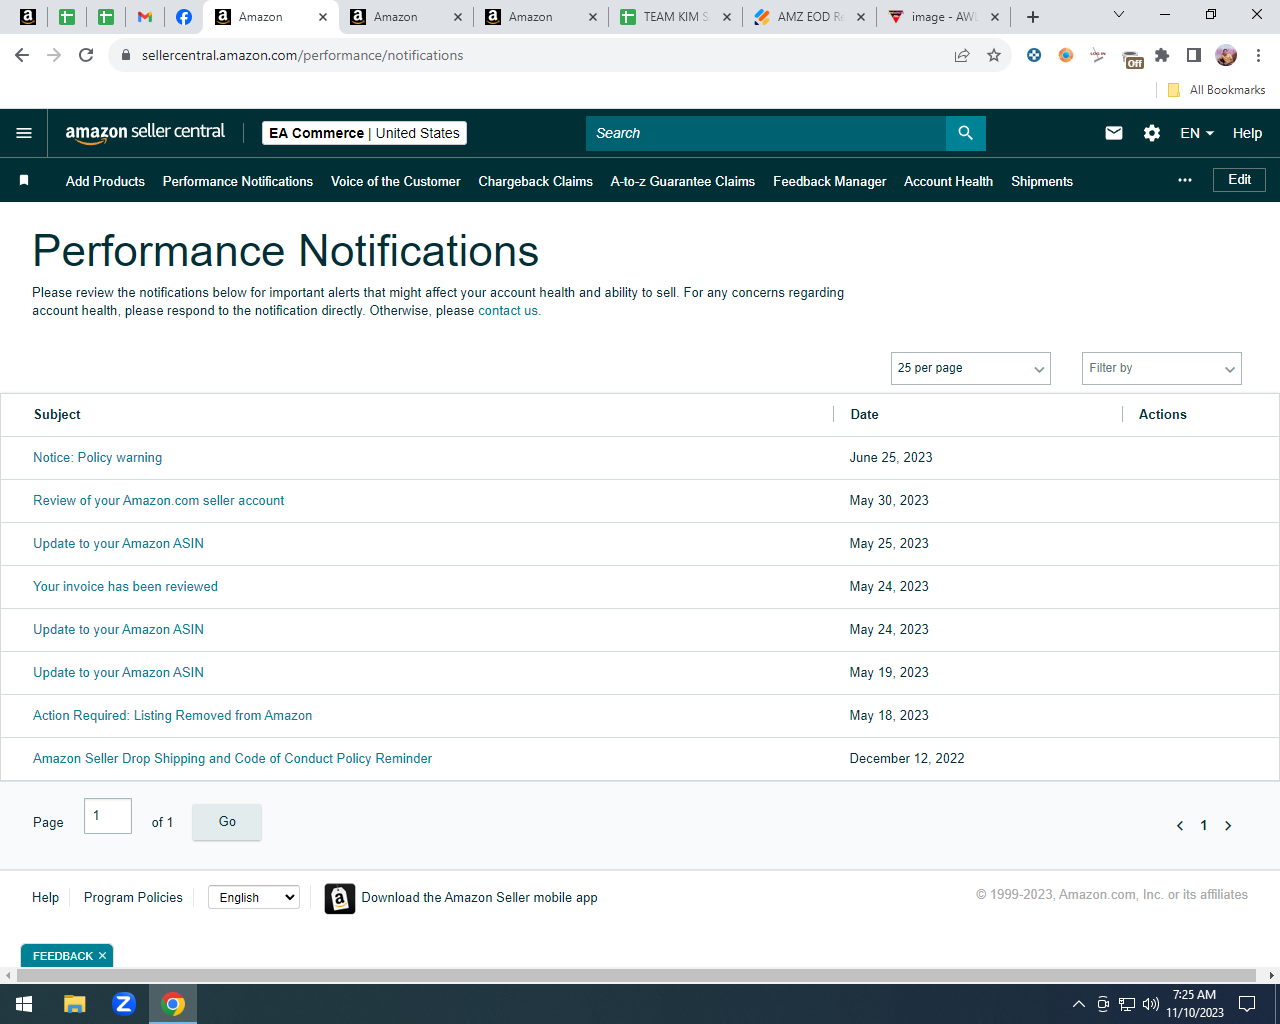Open Account Health page
The image size is (1280, 1024).
coord(949,181)
